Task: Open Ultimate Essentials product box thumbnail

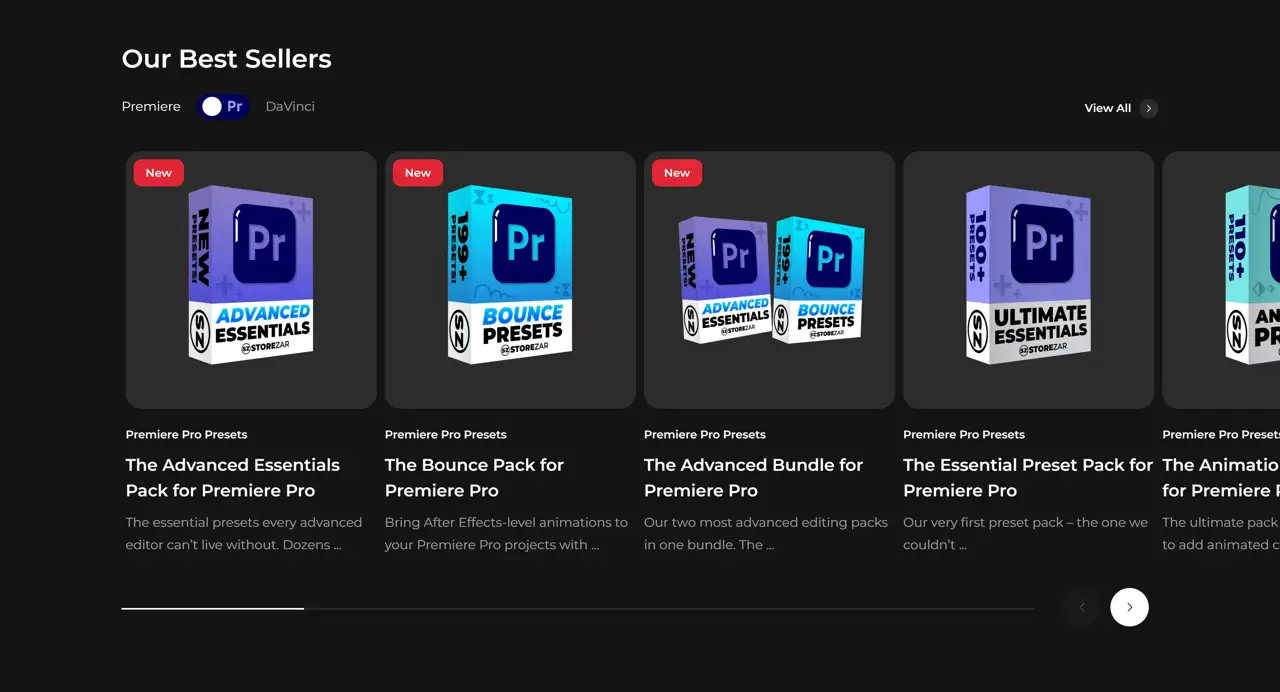Action: pyautogui.click(x=1028, y=280)
